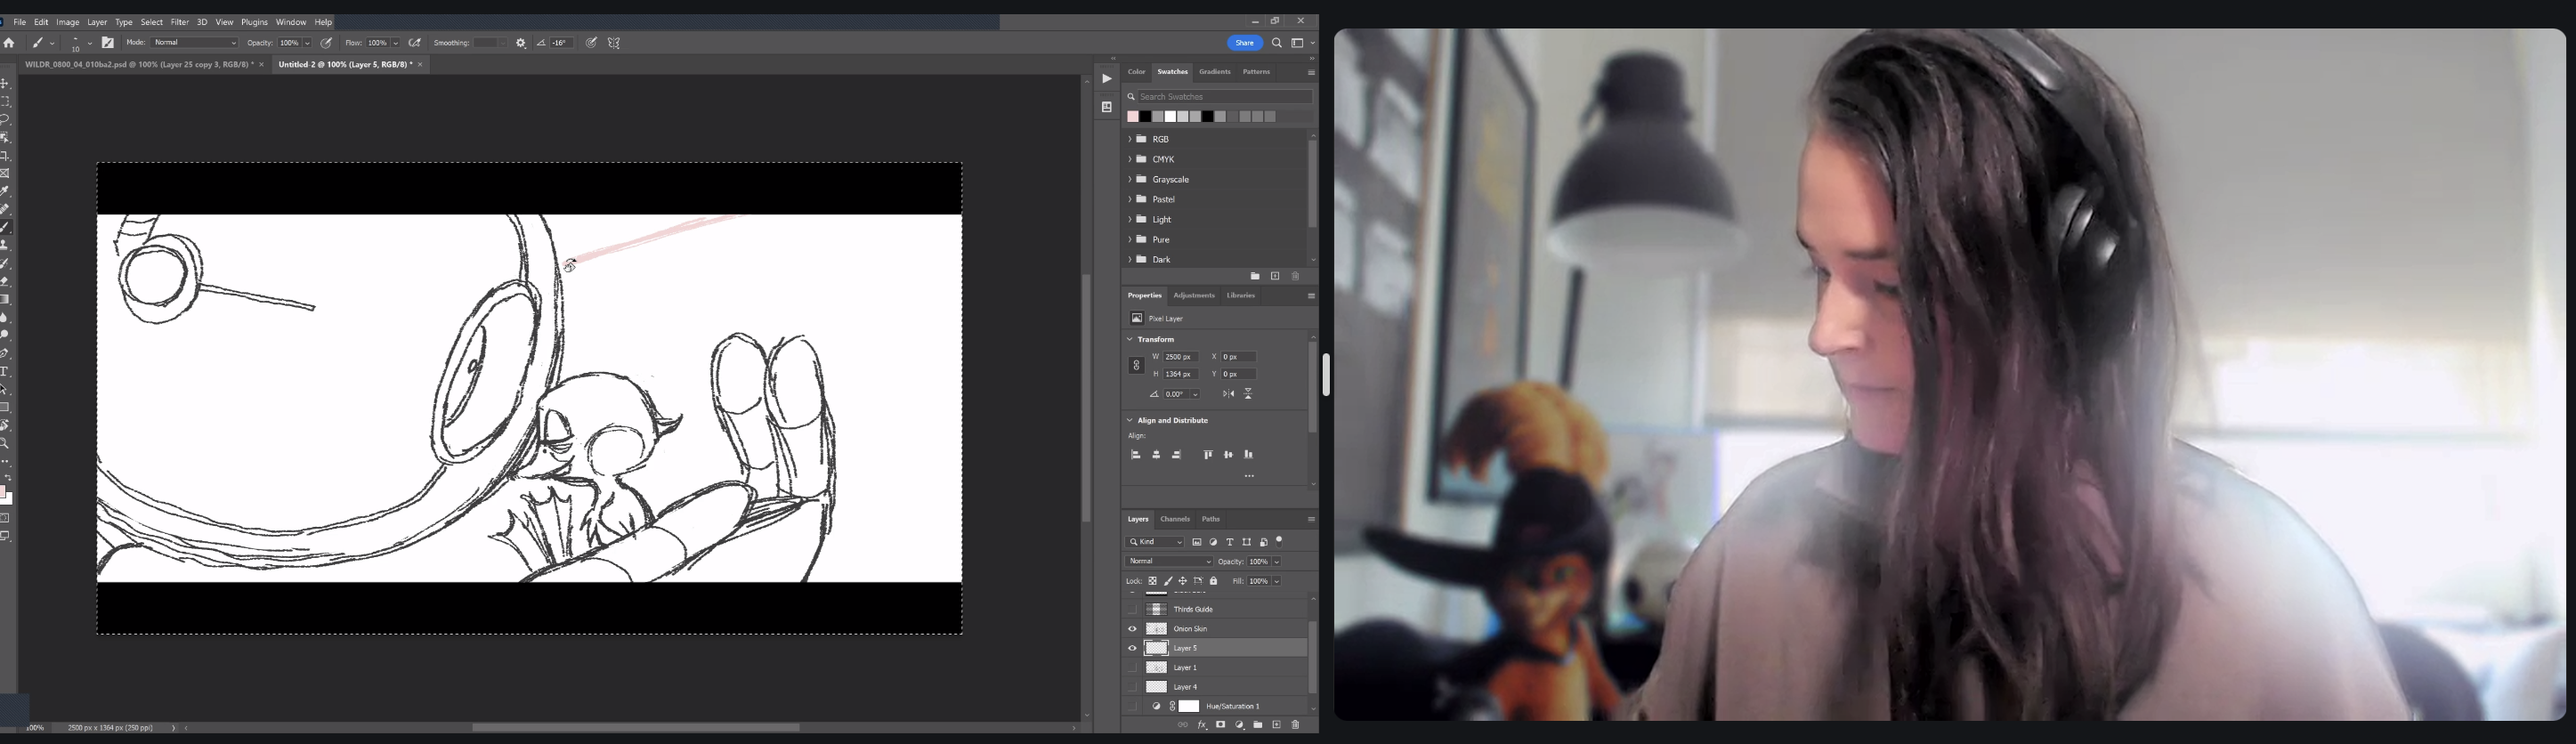The width and height of the screenshot is (2576, 744).
Task: Open the brush Mode dropdown
Action: [195, 43]
